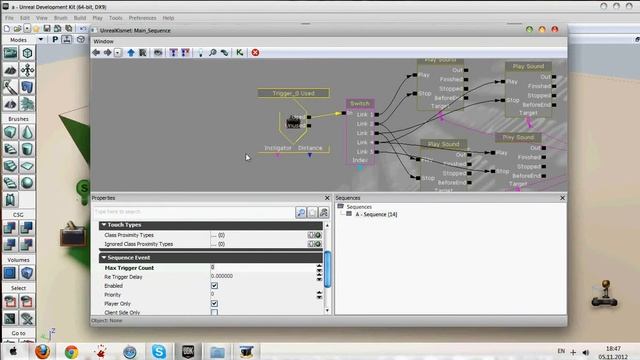Click the Properties panel vertical scrollbar thumb
This screenshot has width=640, height=360.
coord(327,269)
